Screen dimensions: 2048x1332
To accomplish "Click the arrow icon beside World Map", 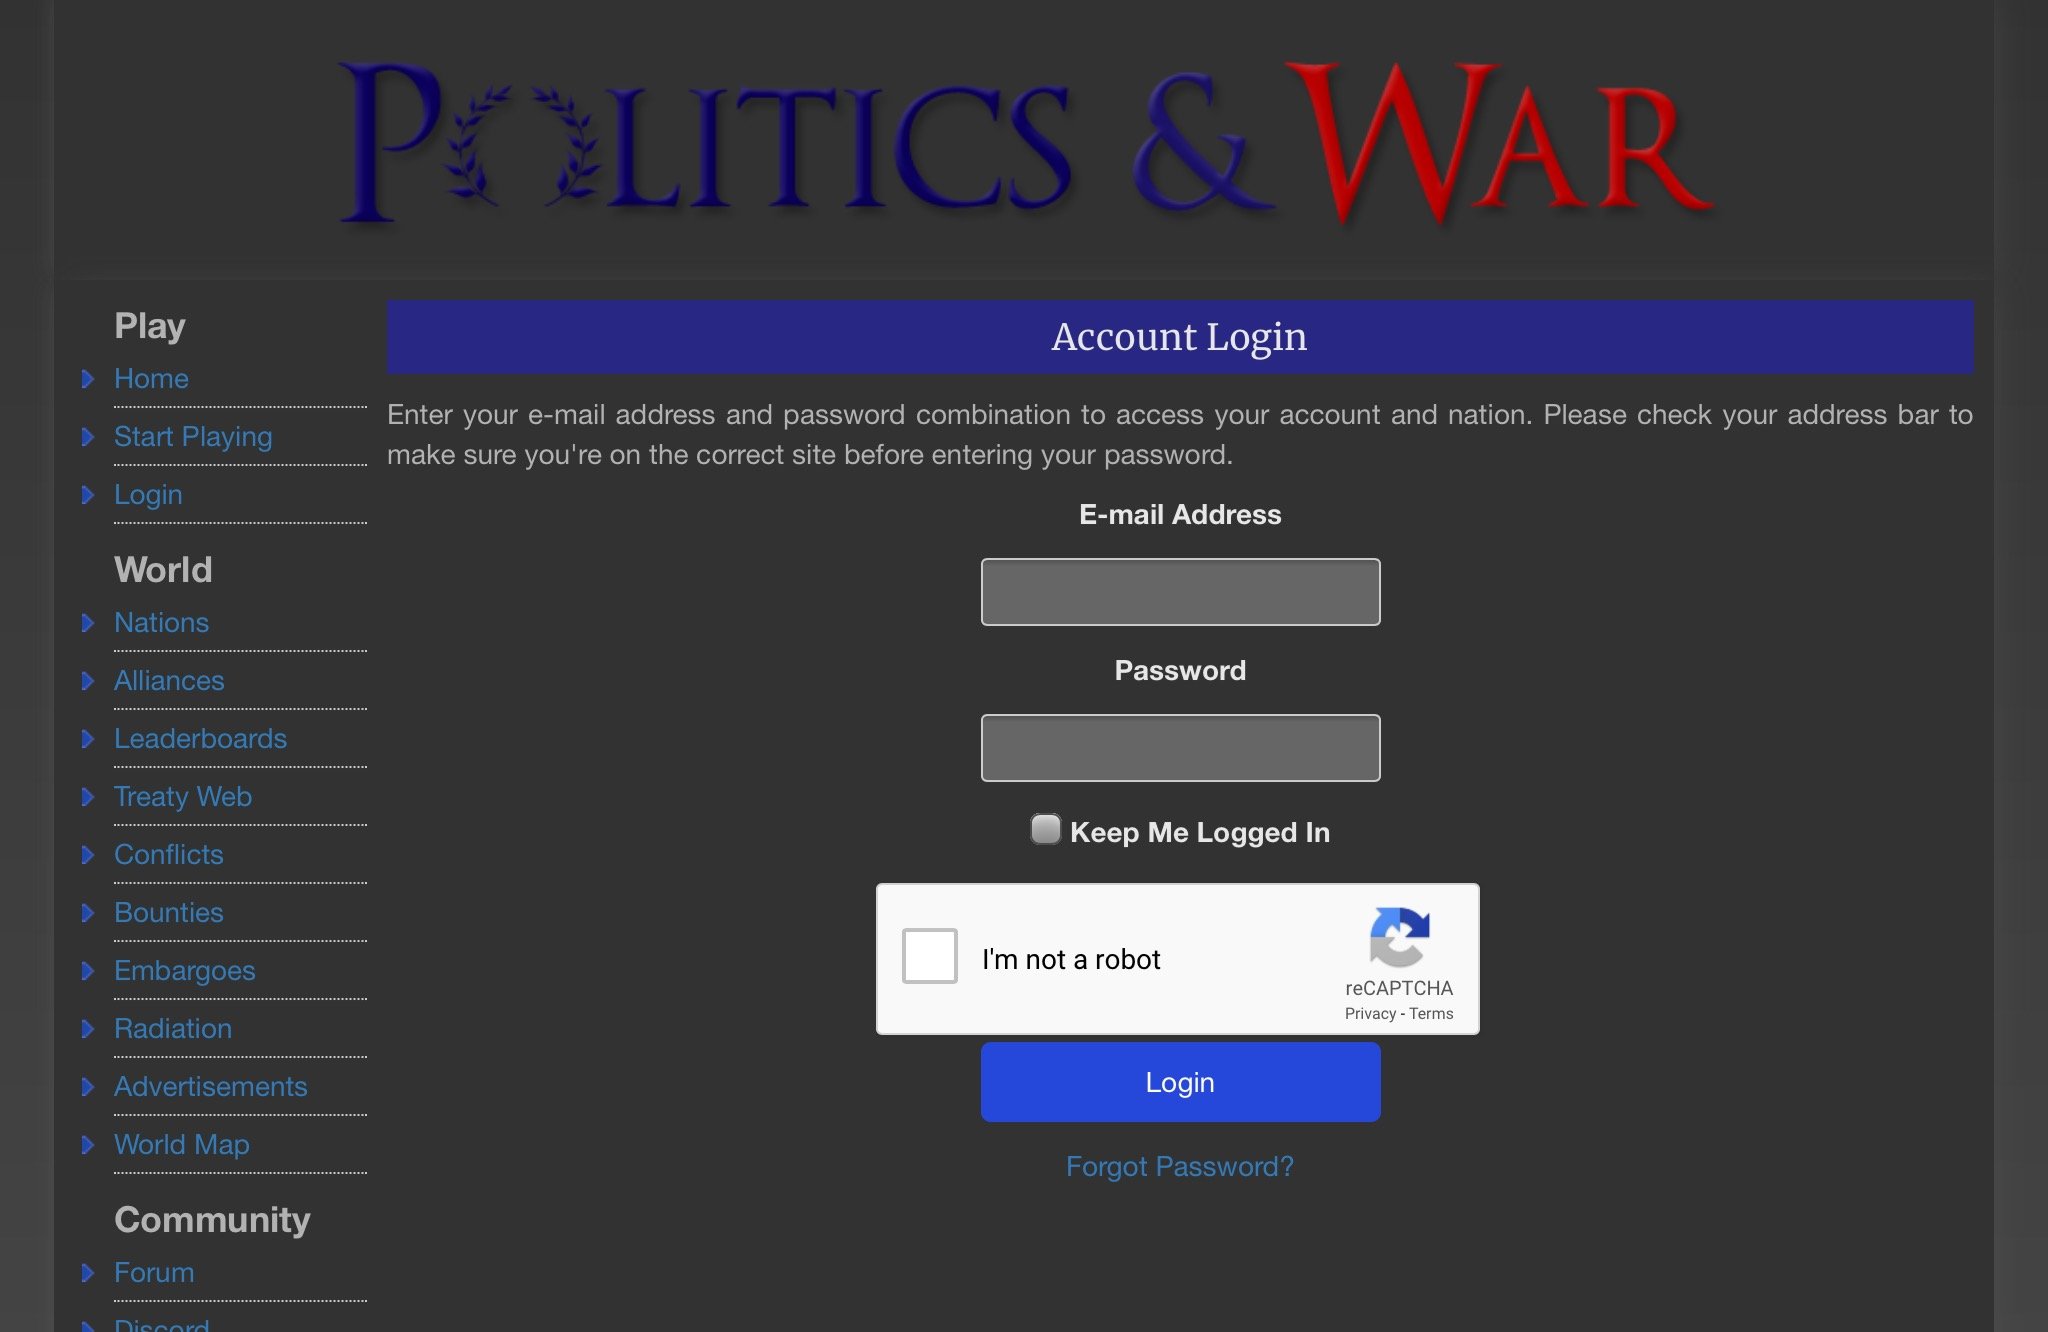I will pos(88,1145).
